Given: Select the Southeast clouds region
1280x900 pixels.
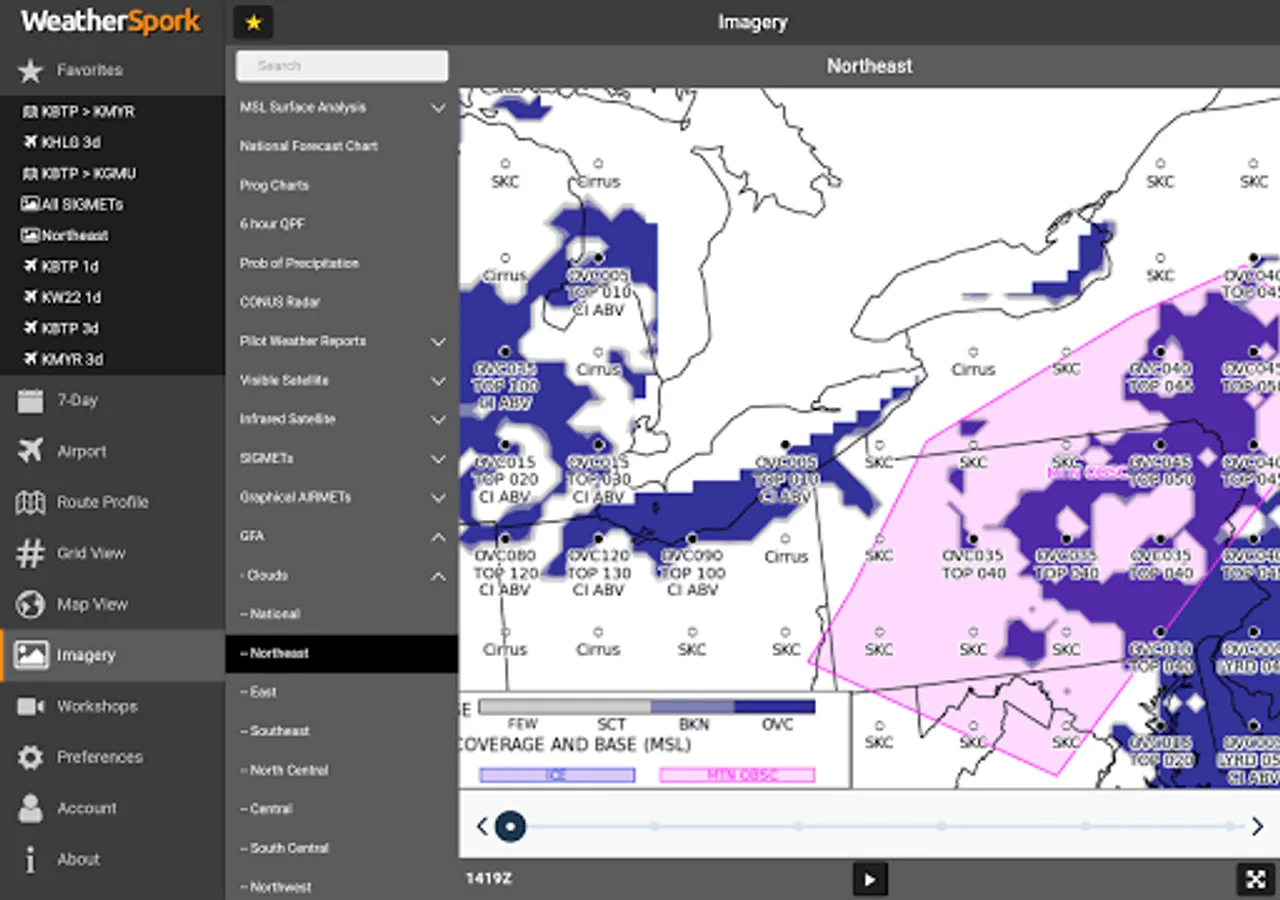Looking at the screenshot, I should pos(280,731).
